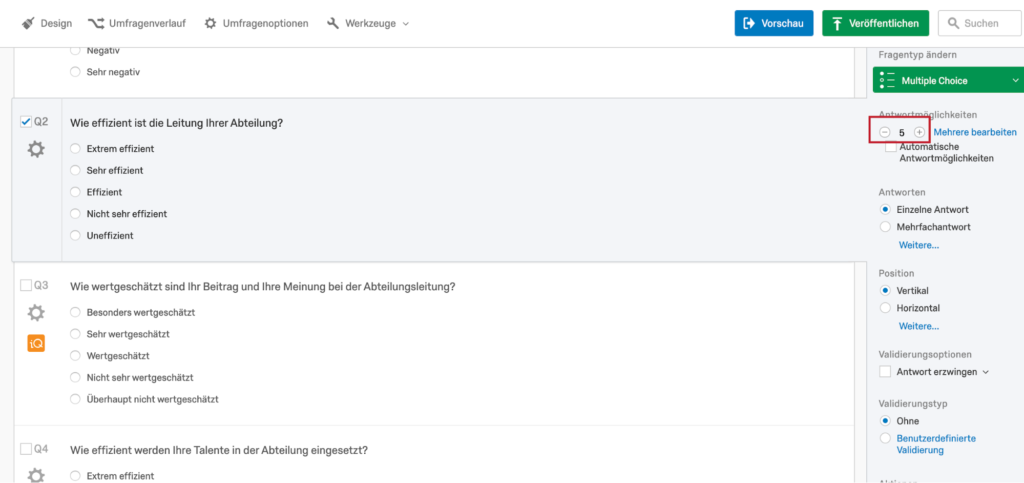Decrease answer choices with minus icon

885,132
